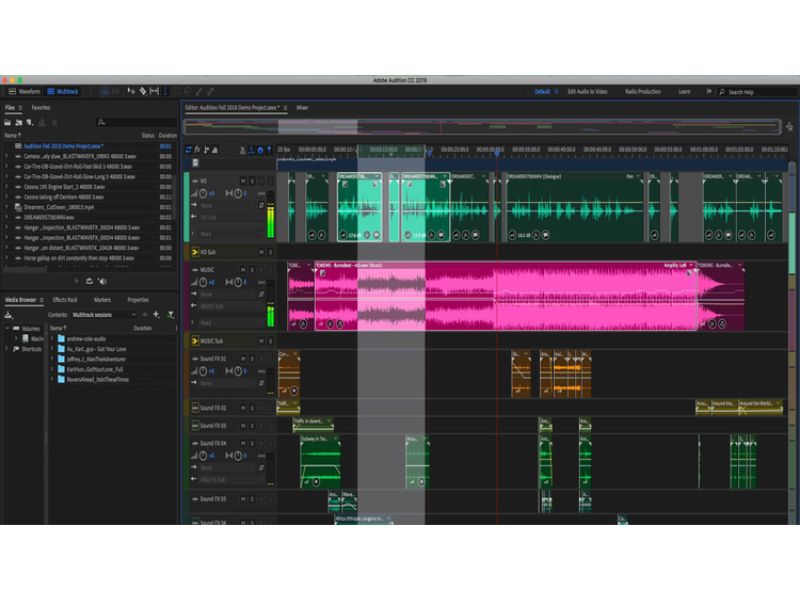This screenshot has width=800, height=600.
Task: Click the filter funnel icon in Media Browser
Action: click(x=170, y=314)
